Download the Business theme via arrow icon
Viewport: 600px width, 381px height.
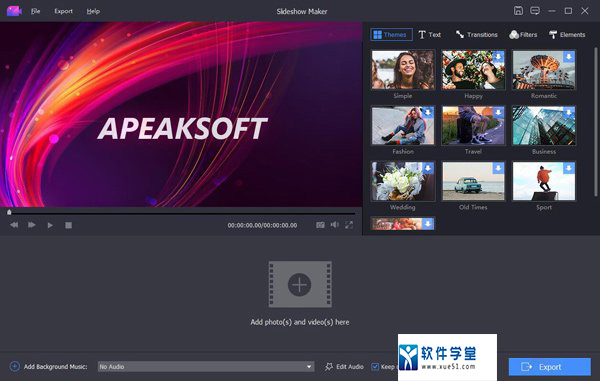(x=569, y=112)
